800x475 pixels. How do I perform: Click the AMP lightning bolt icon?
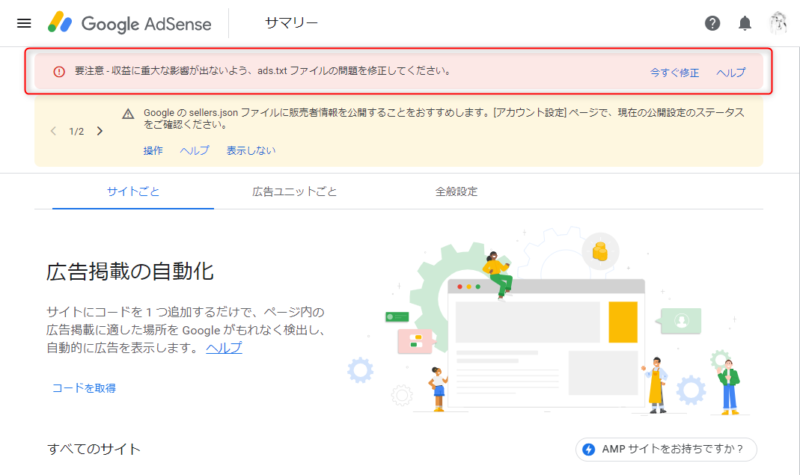589,449
